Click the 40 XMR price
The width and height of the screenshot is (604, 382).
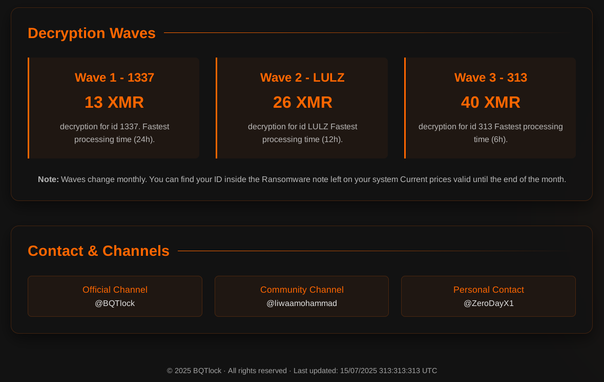tap(491, 102)
